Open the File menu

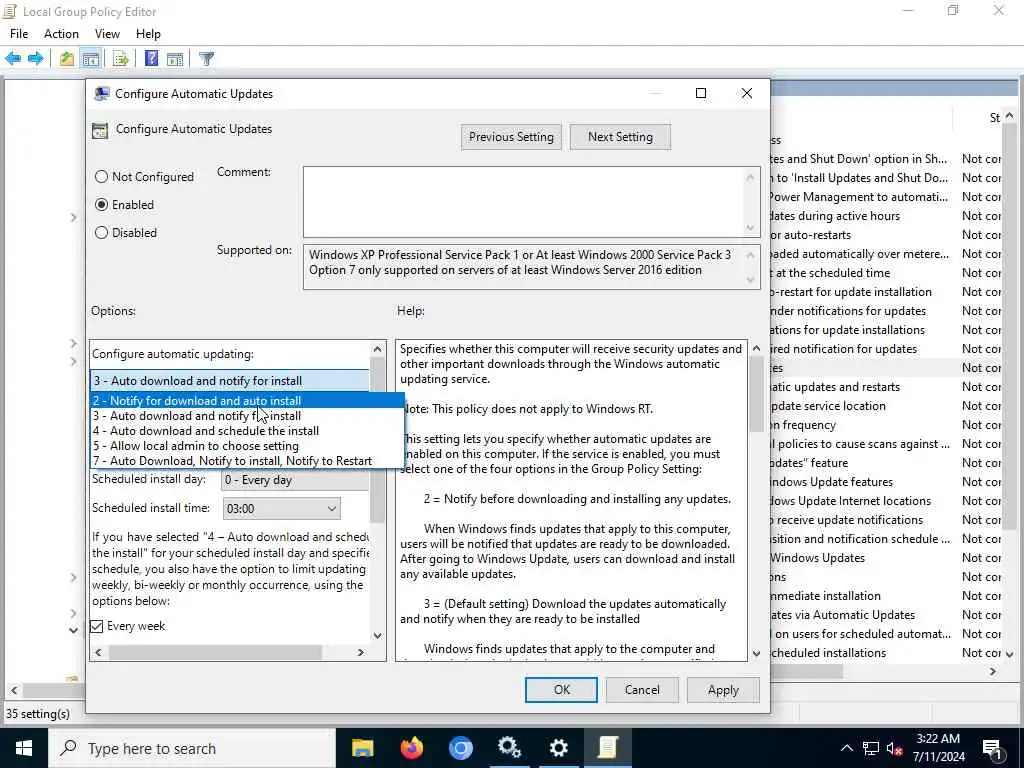19,34
